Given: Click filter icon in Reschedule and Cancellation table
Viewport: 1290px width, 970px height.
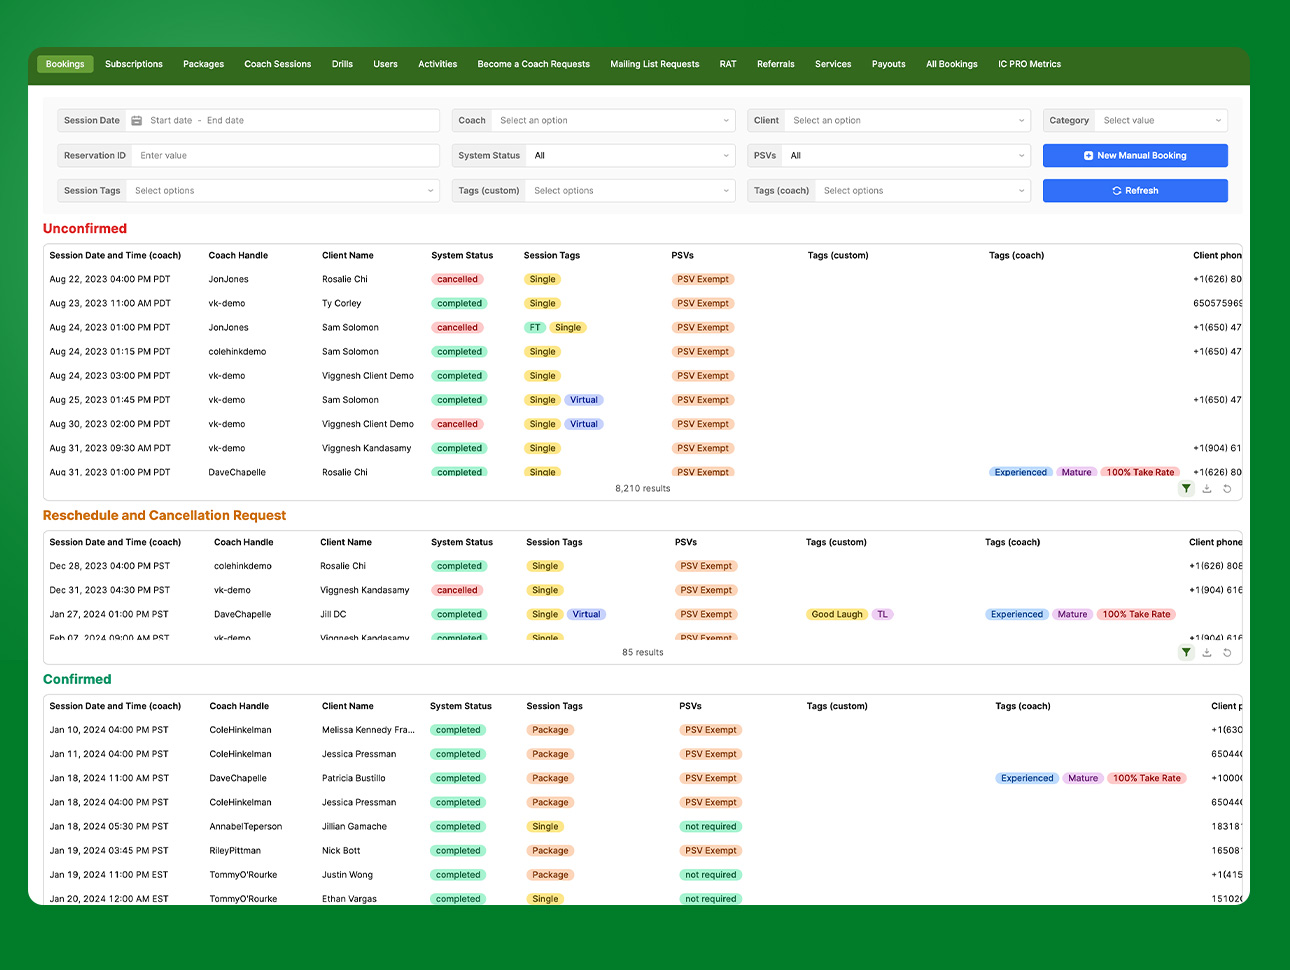Looking at the screenshot, I should pyautogui.click(x=1186, y=653).
